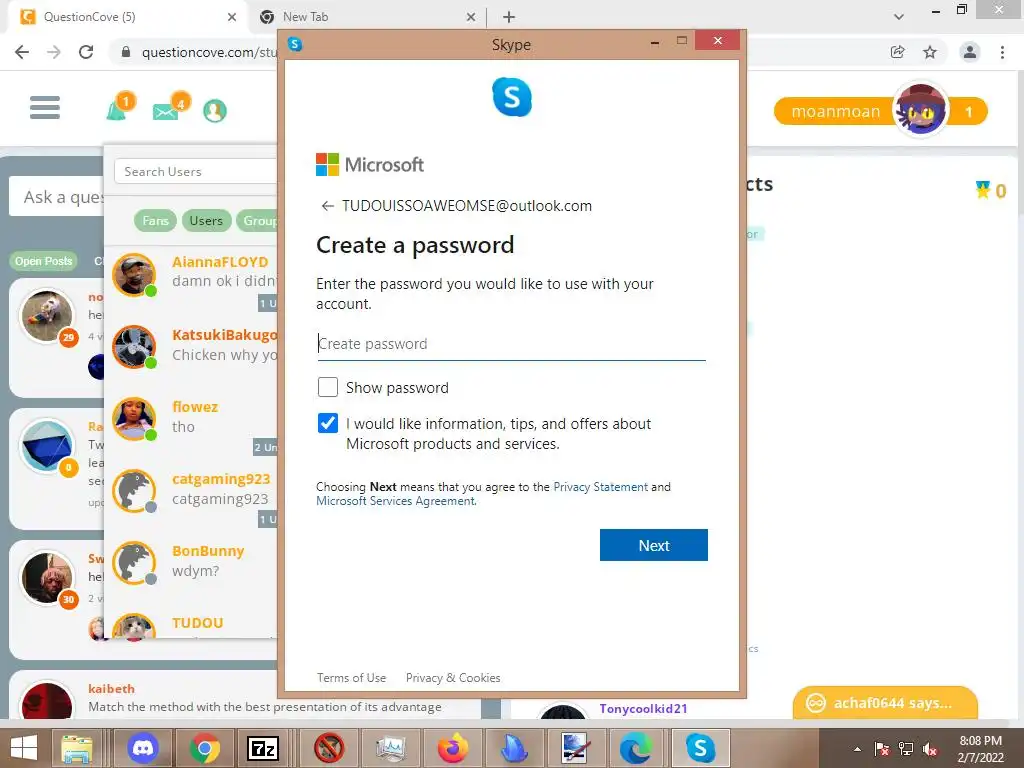Click the Next button in Skype
1024x768 pixels.
coord(654,545)
